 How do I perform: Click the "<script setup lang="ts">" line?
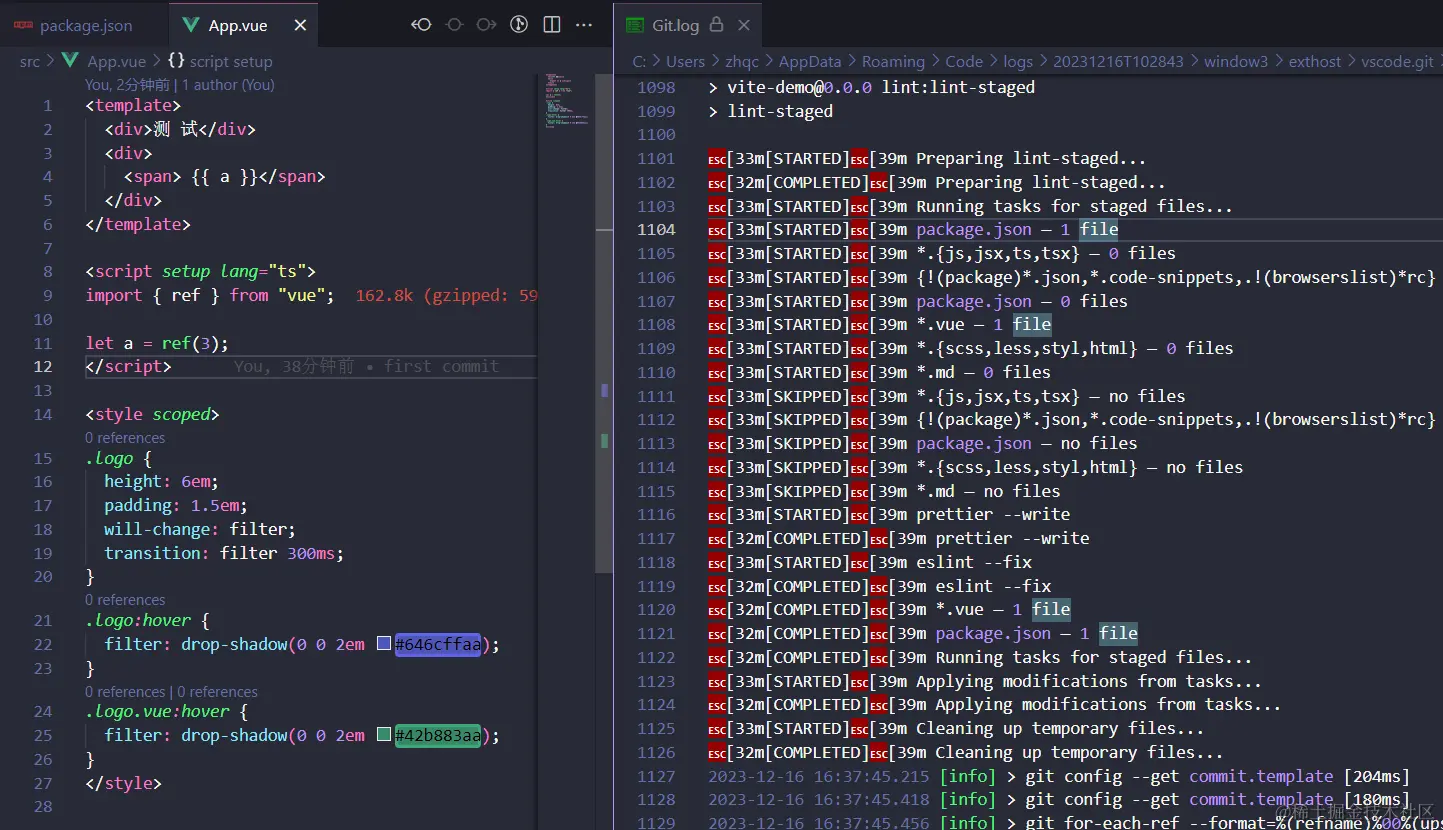[200, 271]
